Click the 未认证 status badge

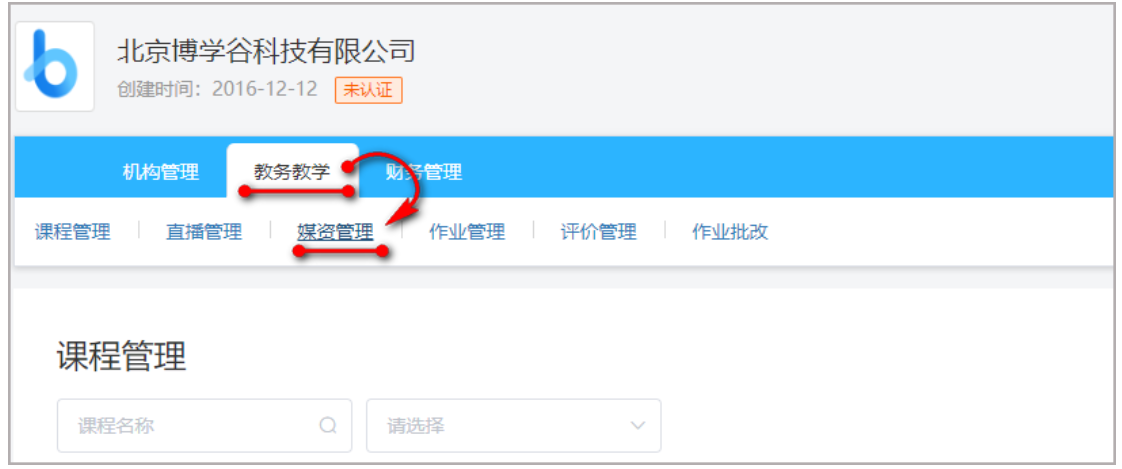(x=369, y=90)
